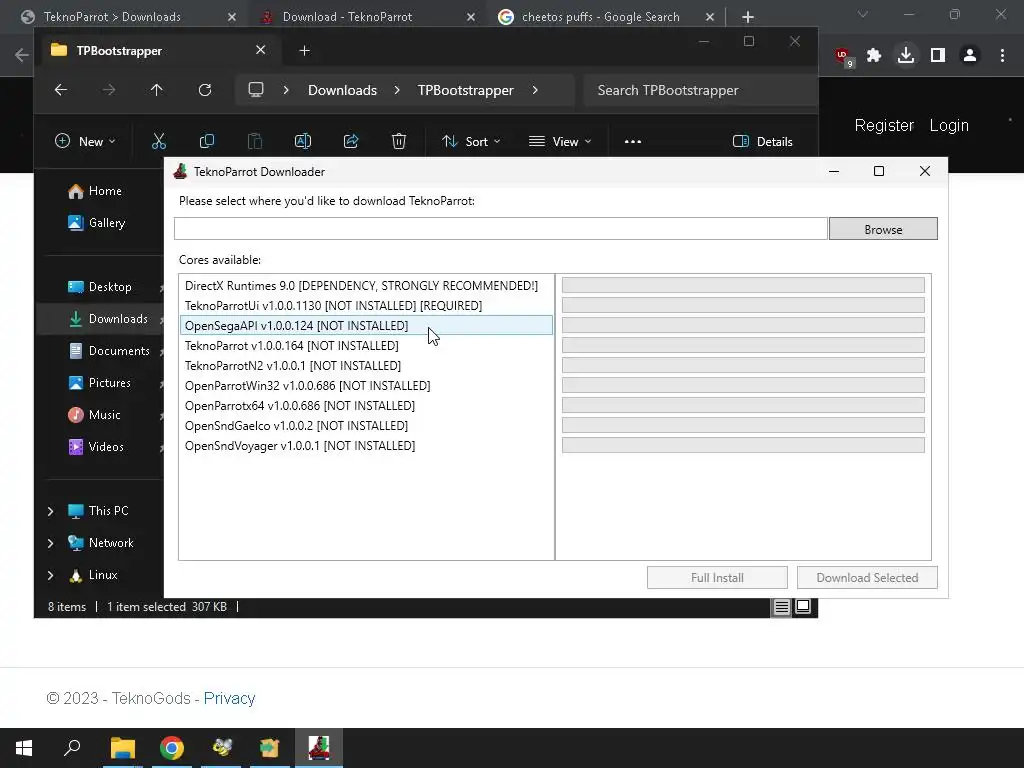Open the Sort dropdown in Explorer
Screen dimensions: 1024x768
pyautogui.click(x=471, y=141)
